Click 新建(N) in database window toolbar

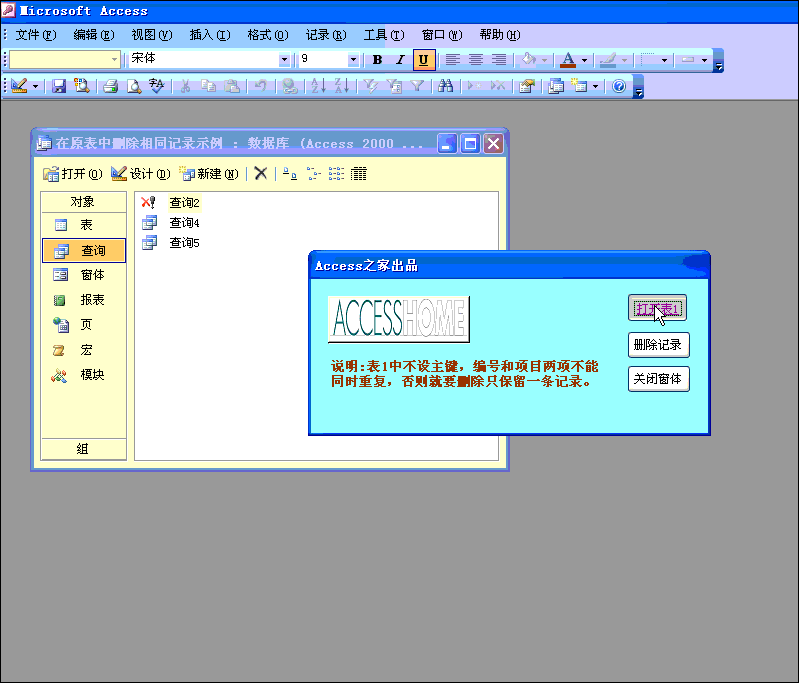pos(209,174)
